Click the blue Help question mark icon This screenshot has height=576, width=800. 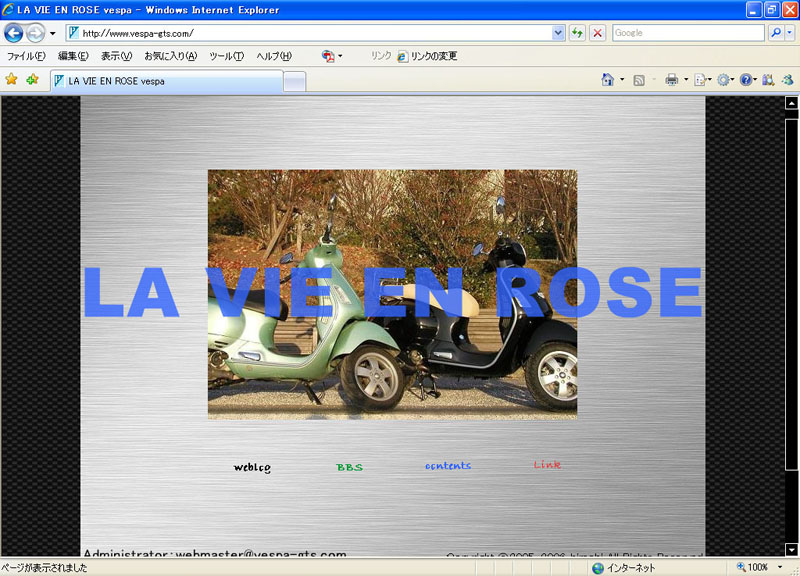(x=746, y=80)
